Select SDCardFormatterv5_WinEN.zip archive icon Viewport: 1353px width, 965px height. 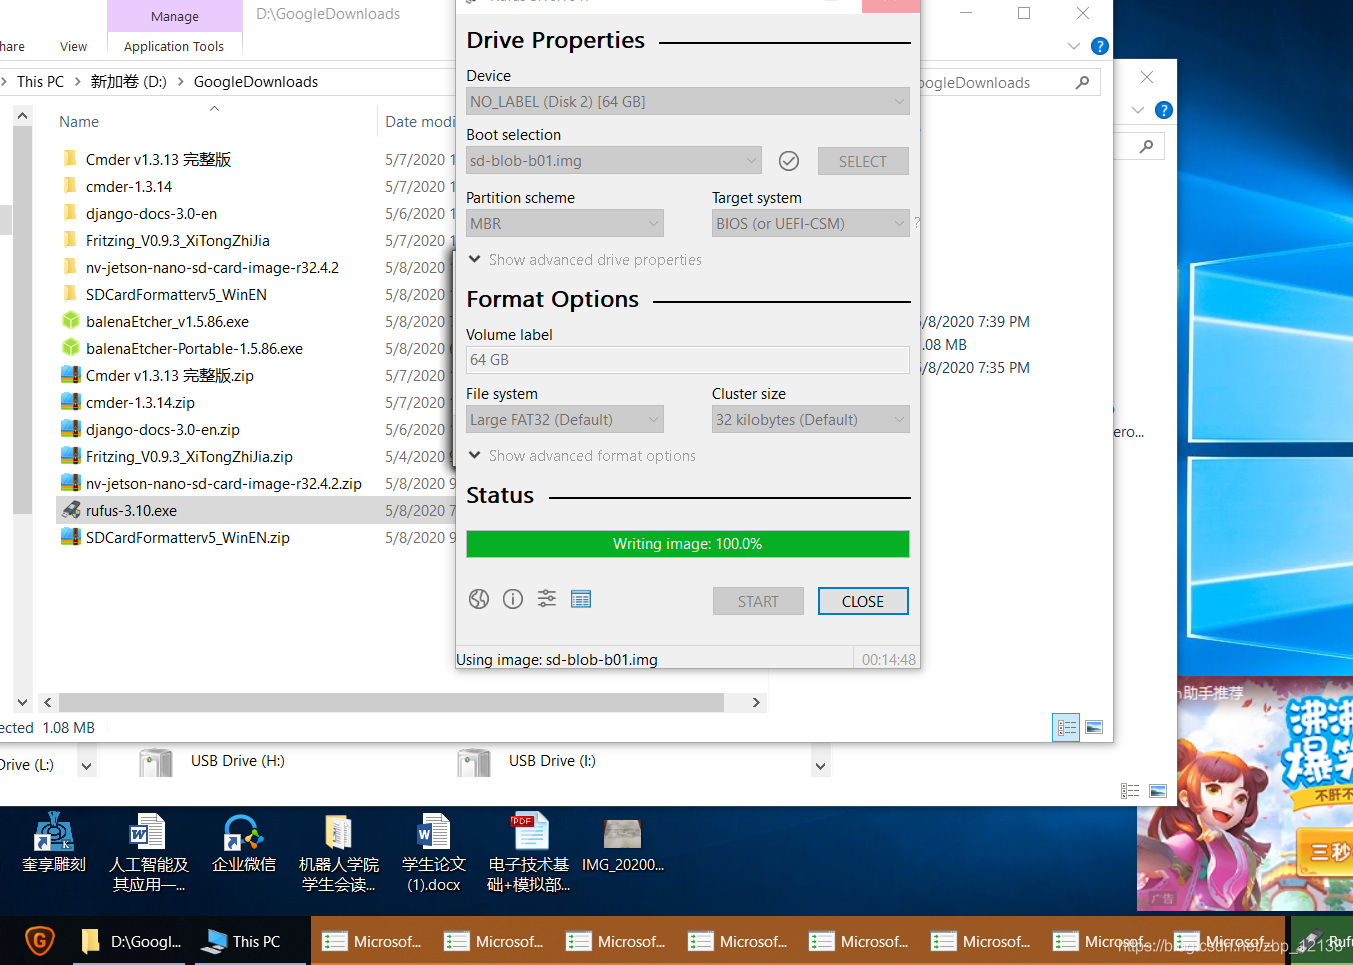(71, 537)
